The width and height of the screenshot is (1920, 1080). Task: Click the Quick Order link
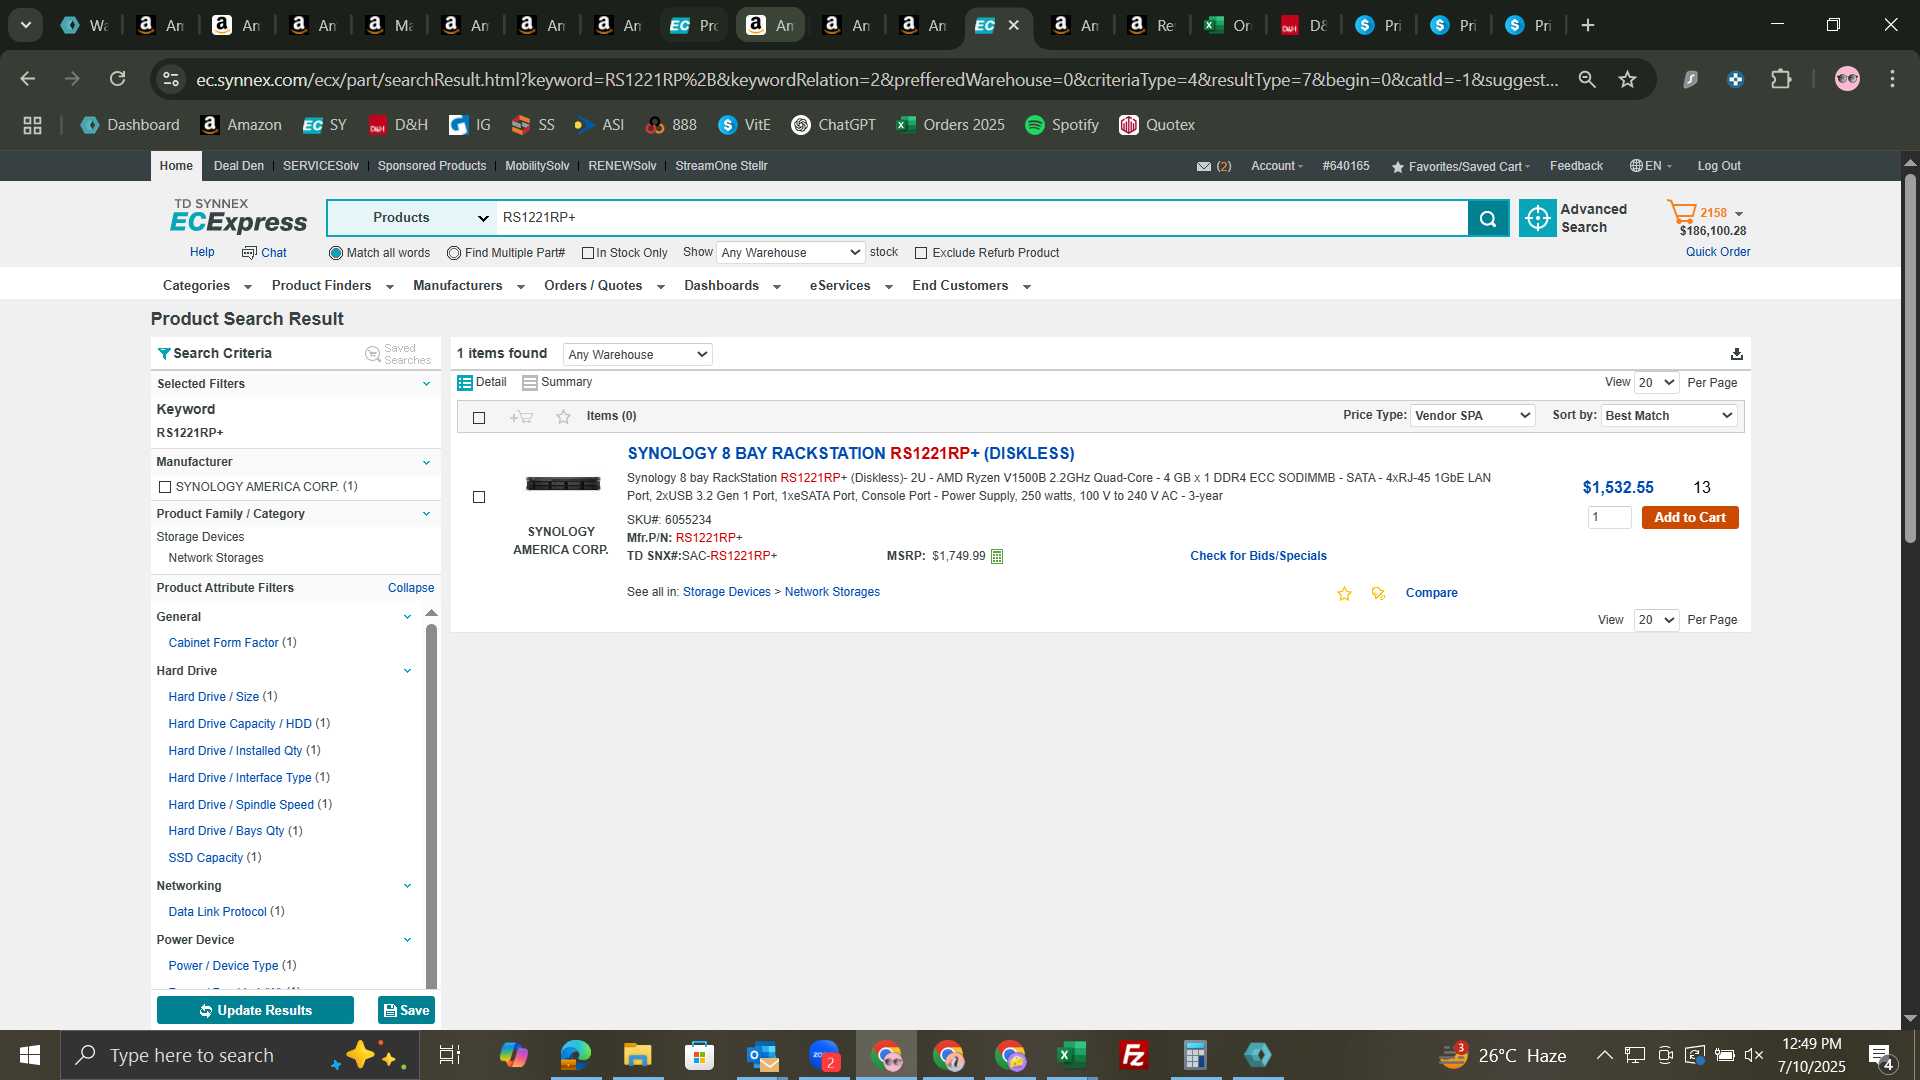[x=1717, y=252]
